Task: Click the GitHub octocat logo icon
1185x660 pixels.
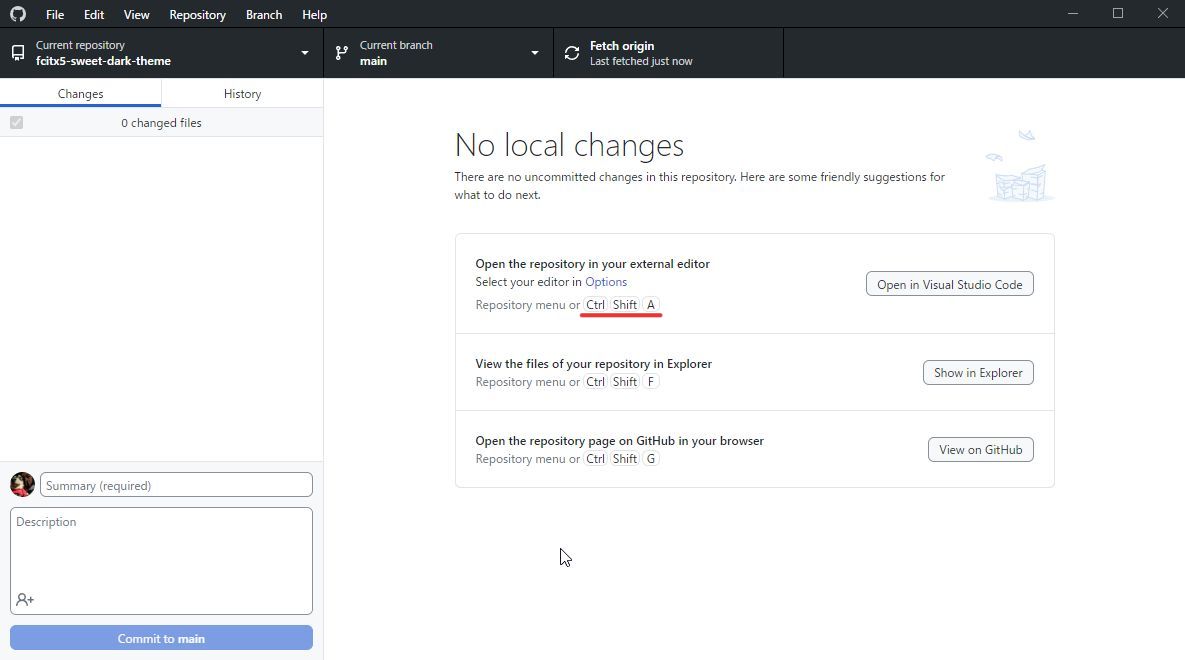Action: tap(17, 14)
